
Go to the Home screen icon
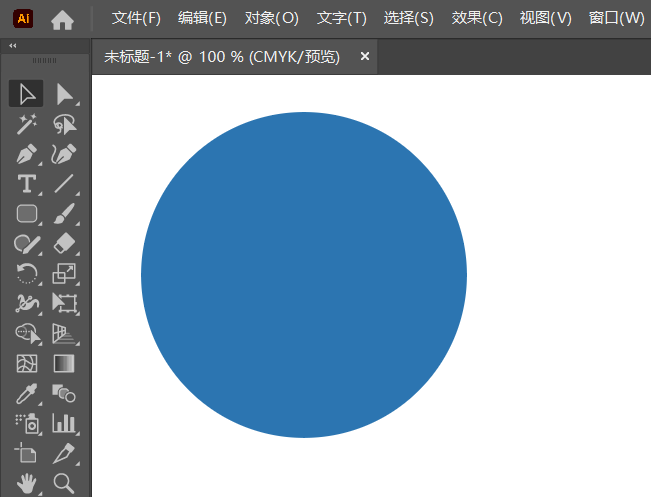point(62,20)
